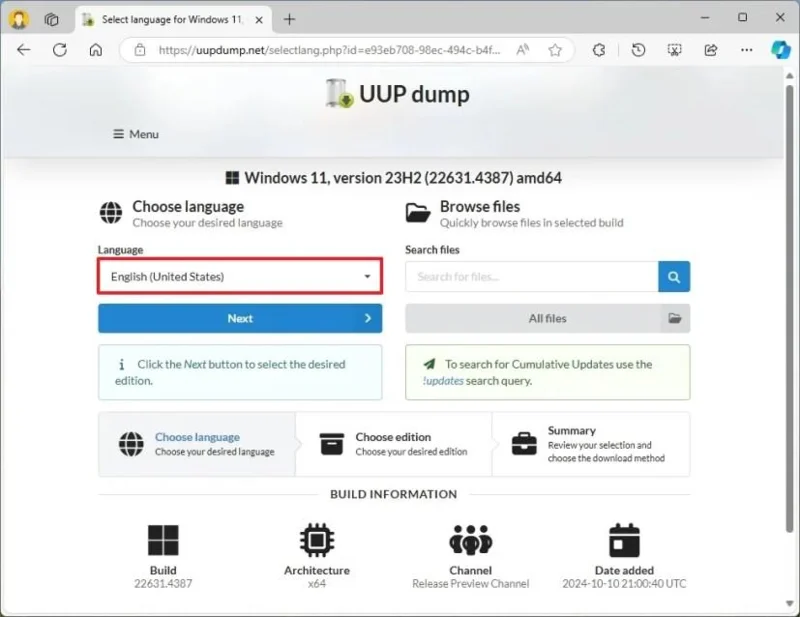The height and width of the screenshot is (617, 800).
Task: Click the briefcase icon in Summary step
Action: pos(524,443)
